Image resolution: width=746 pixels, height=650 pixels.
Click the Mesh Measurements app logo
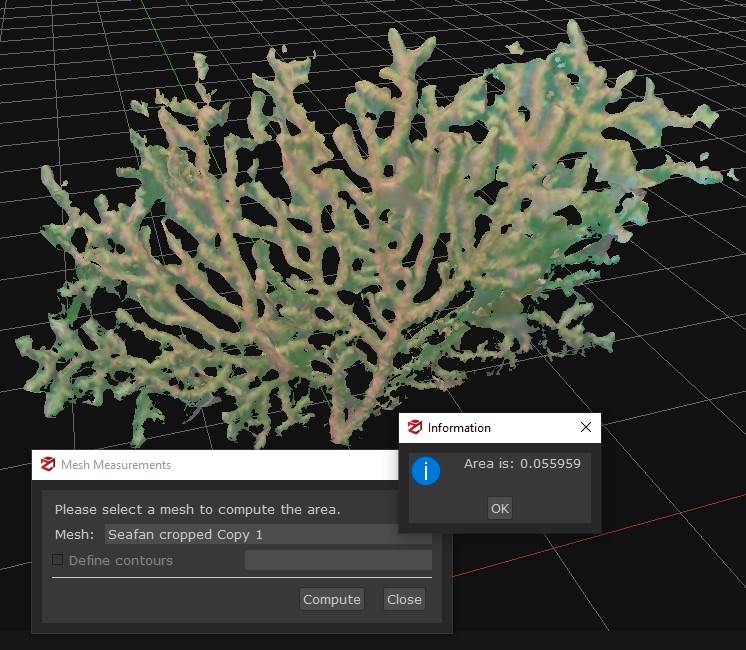(x=48, y=464)
